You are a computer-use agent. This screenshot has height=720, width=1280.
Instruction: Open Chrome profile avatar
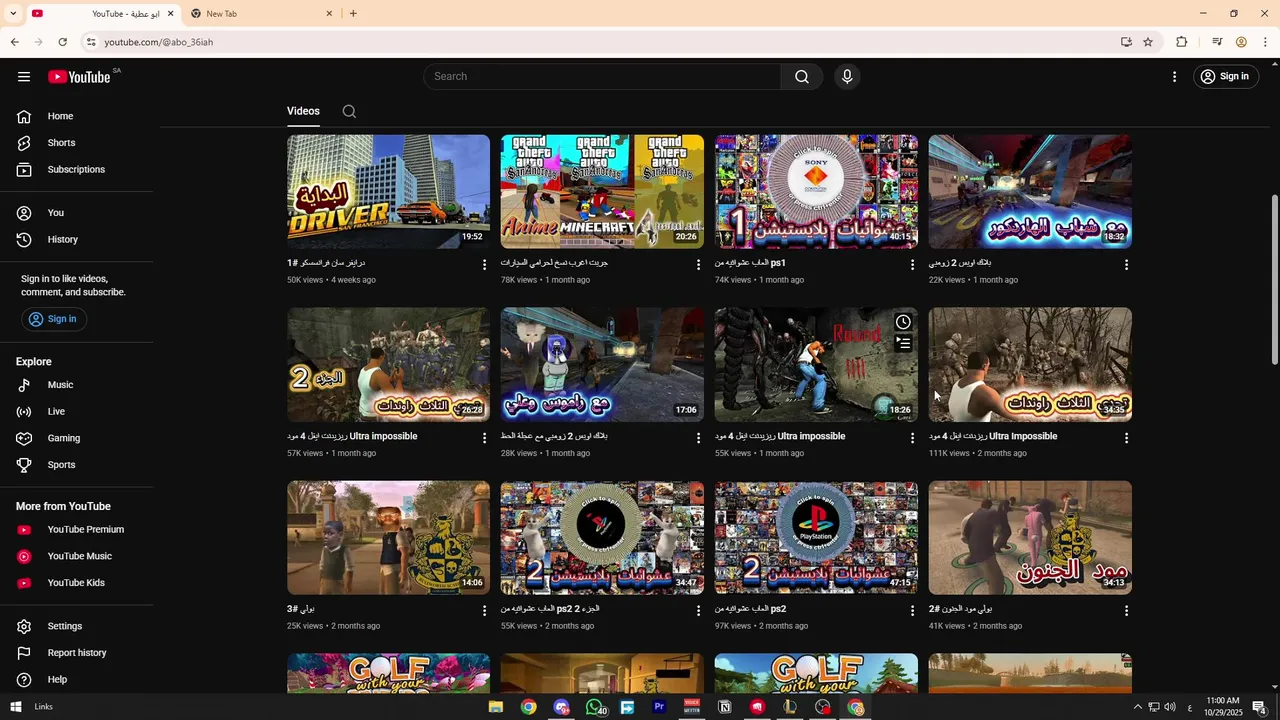[1241, 42]
